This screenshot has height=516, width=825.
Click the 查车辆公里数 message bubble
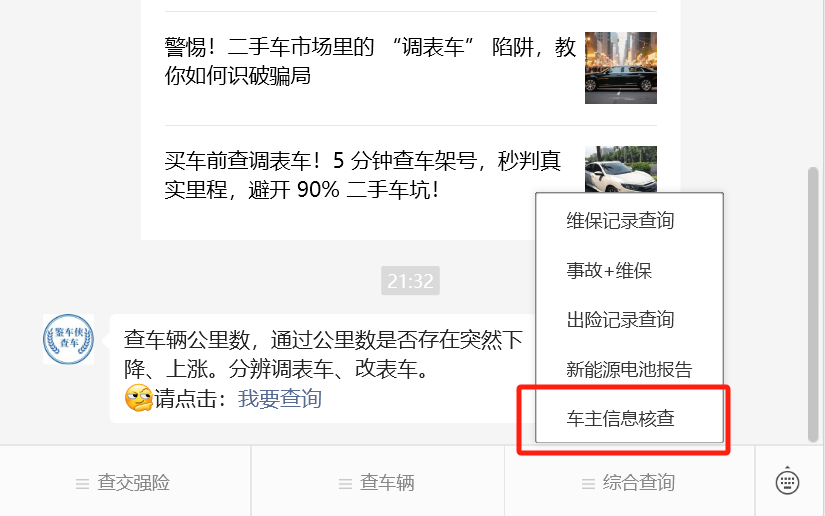pyautogui.click(x=322, y=369)
